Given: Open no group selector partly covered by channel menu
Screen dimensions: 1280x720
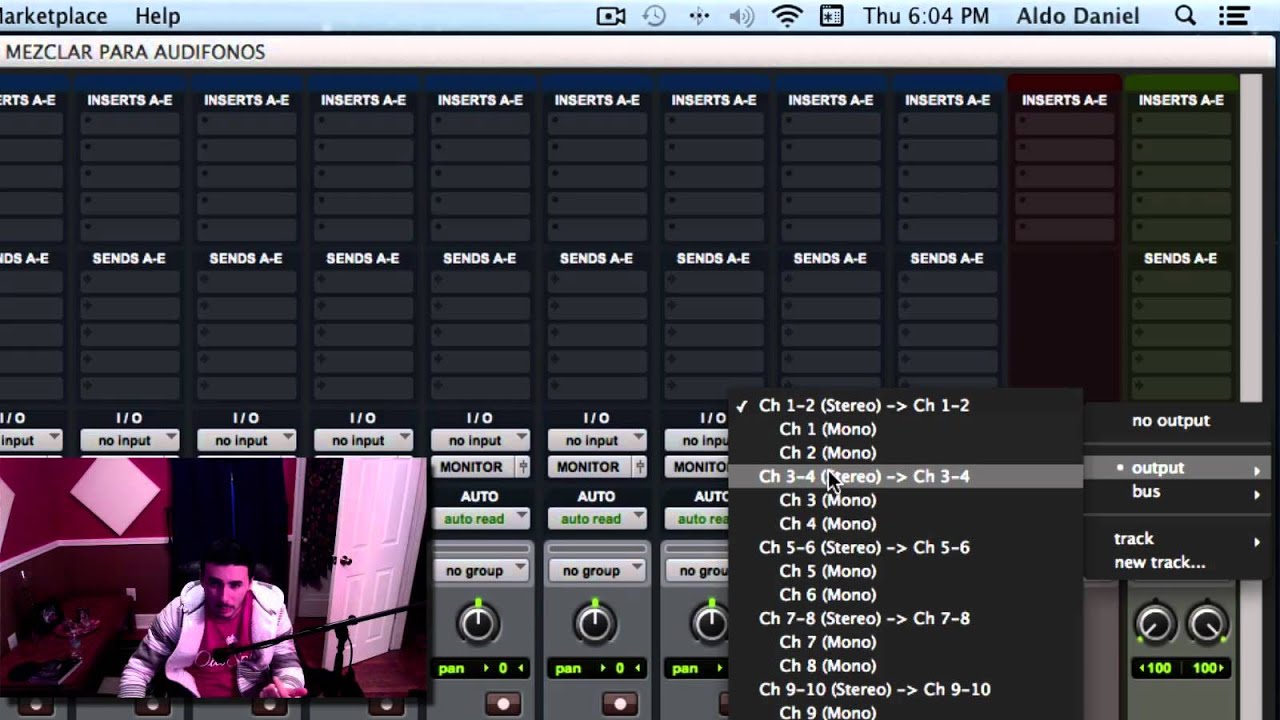Looking at the screenshot, I should tap(697, 571).
